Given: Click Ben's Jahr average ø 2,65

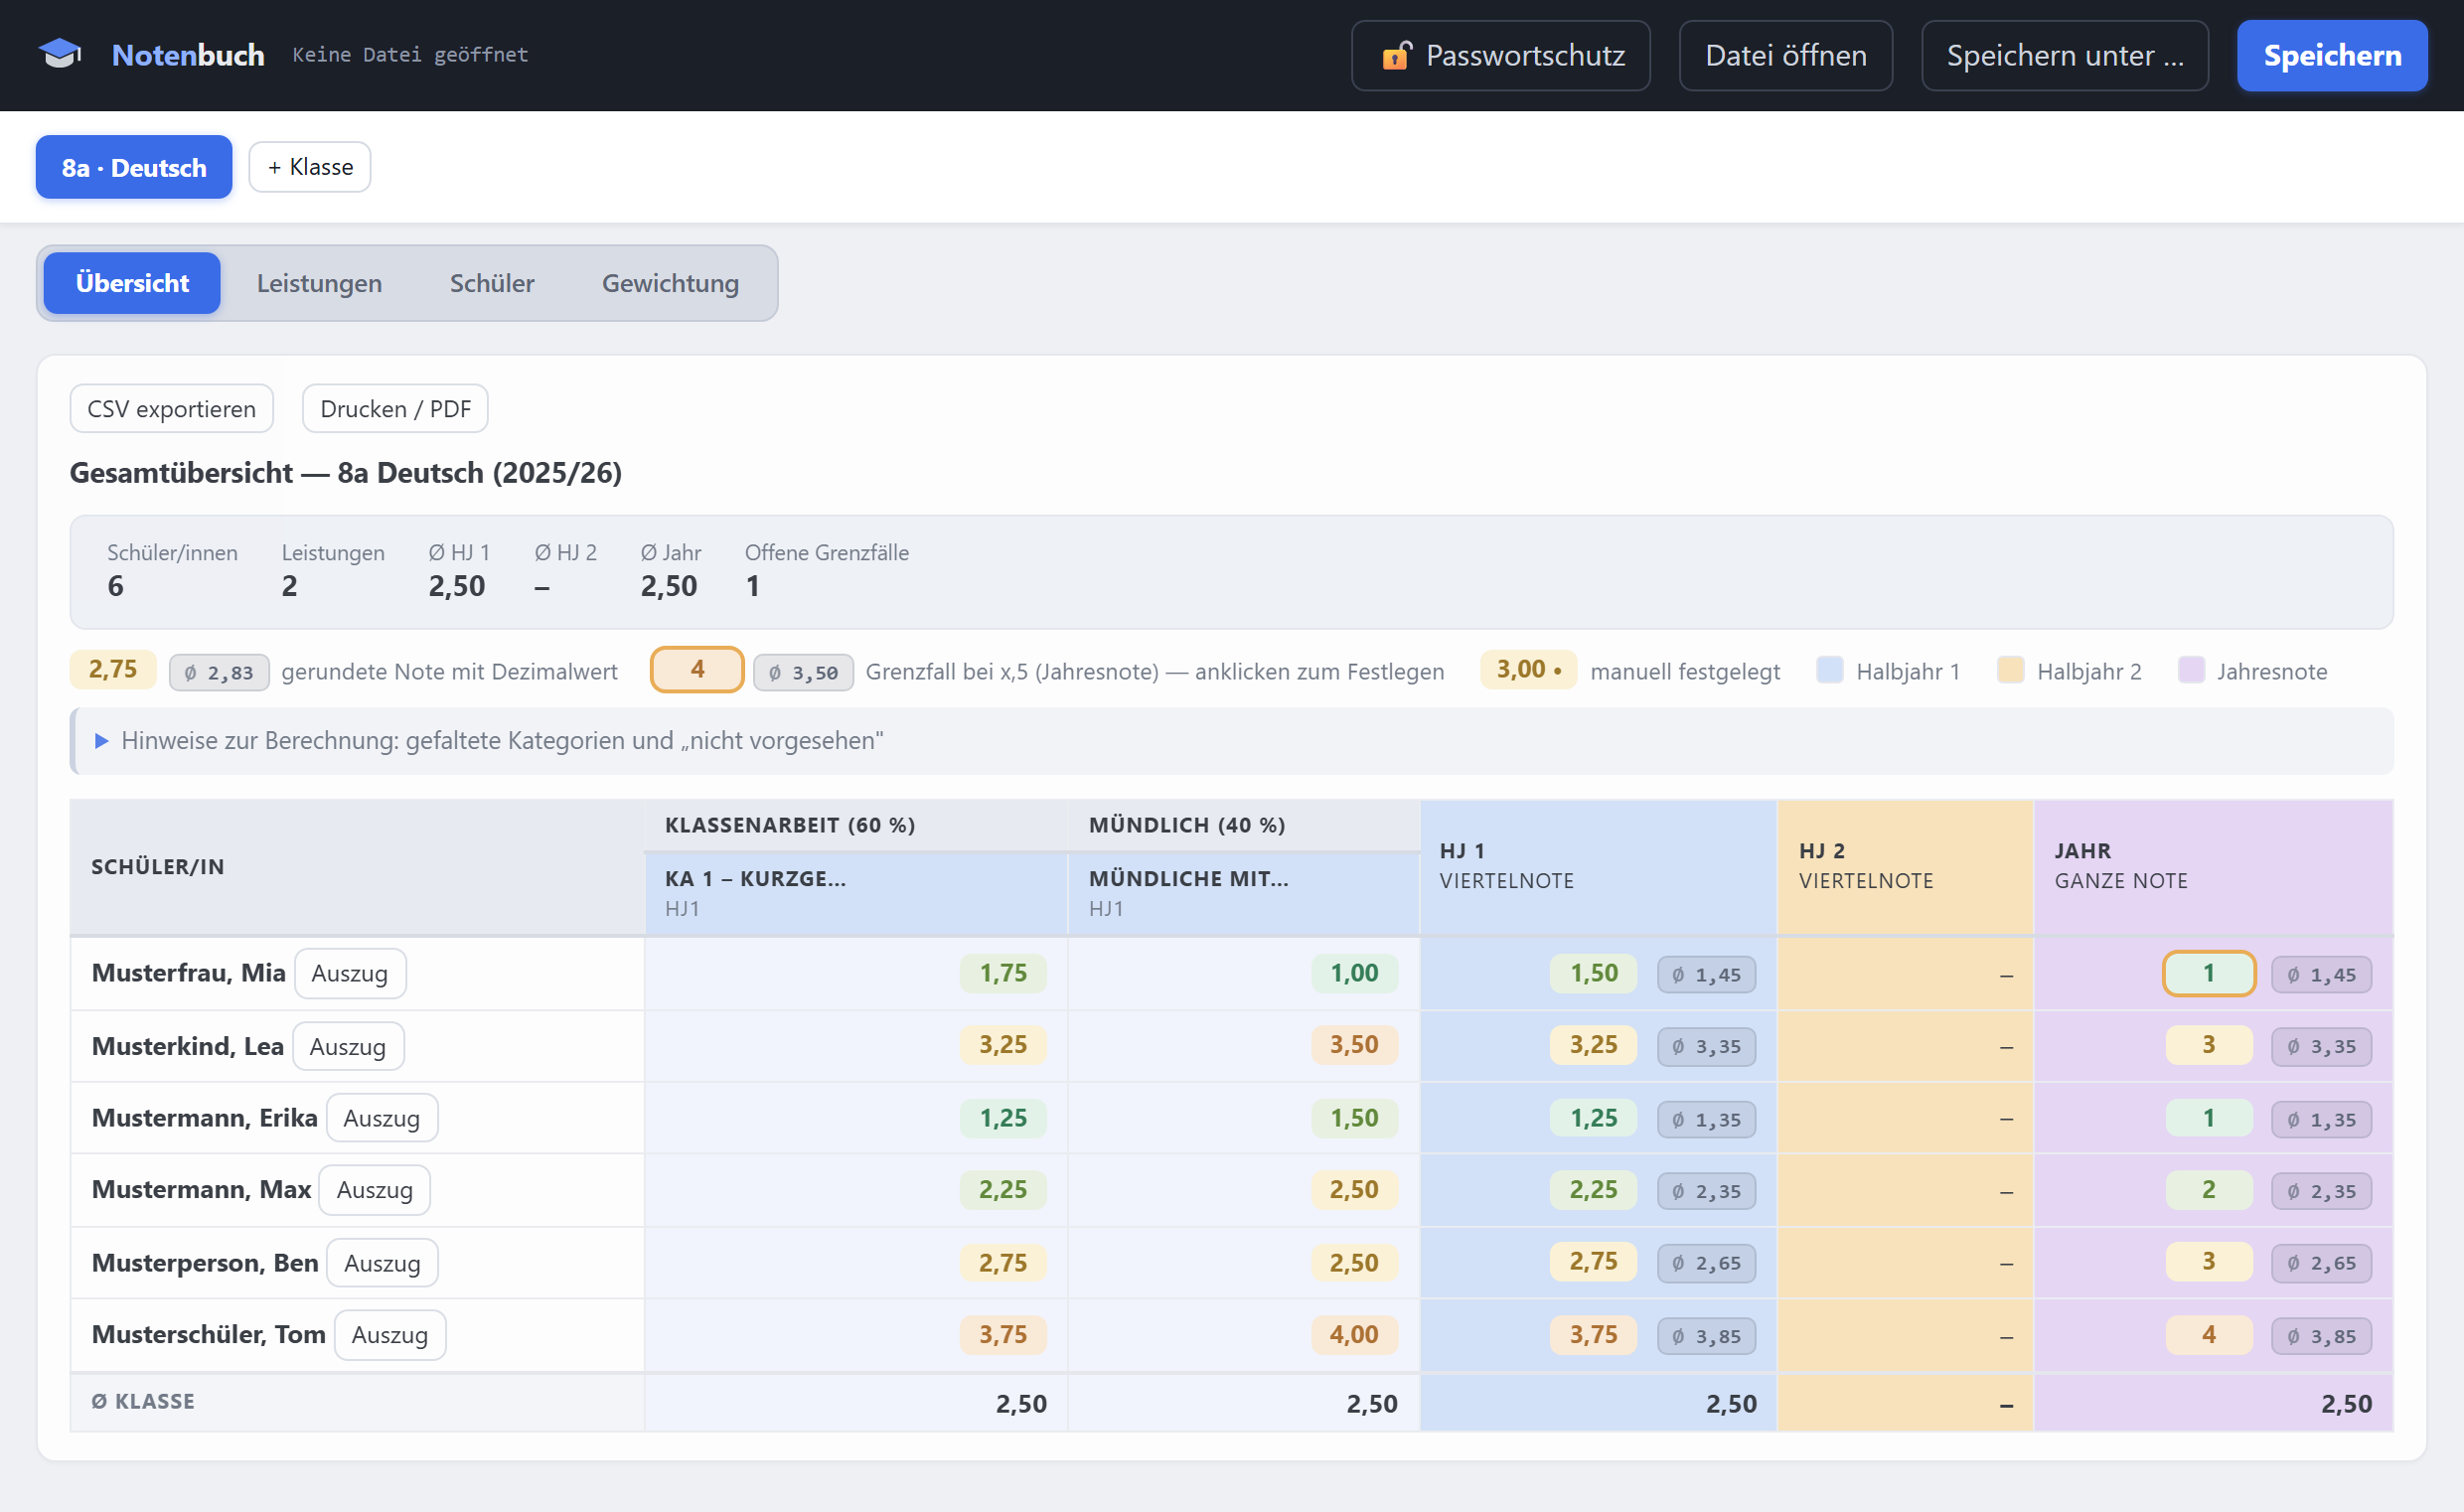Looking at the screenshot, I should point(2321,1264).
